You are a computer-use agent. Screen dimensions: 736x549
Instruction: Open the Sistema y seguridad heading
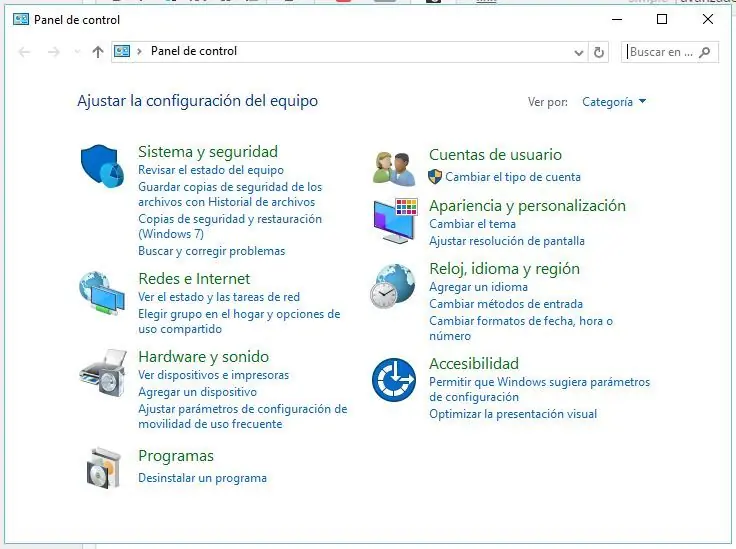point(208,152)
